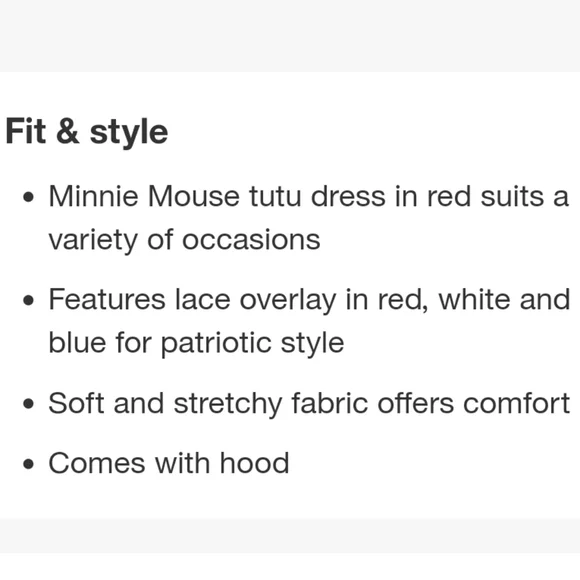Click the bullet dot before Minnie Mouse
580x580 pixels.
coord(28,197)
